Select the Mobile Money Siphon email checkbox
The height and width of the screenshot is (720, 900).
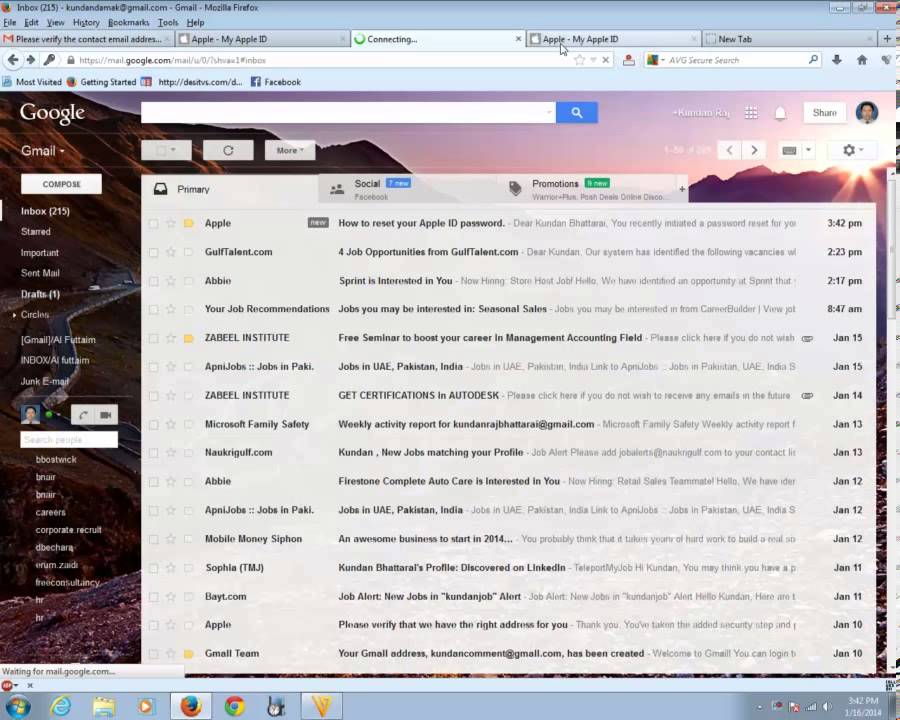[153, 539]
